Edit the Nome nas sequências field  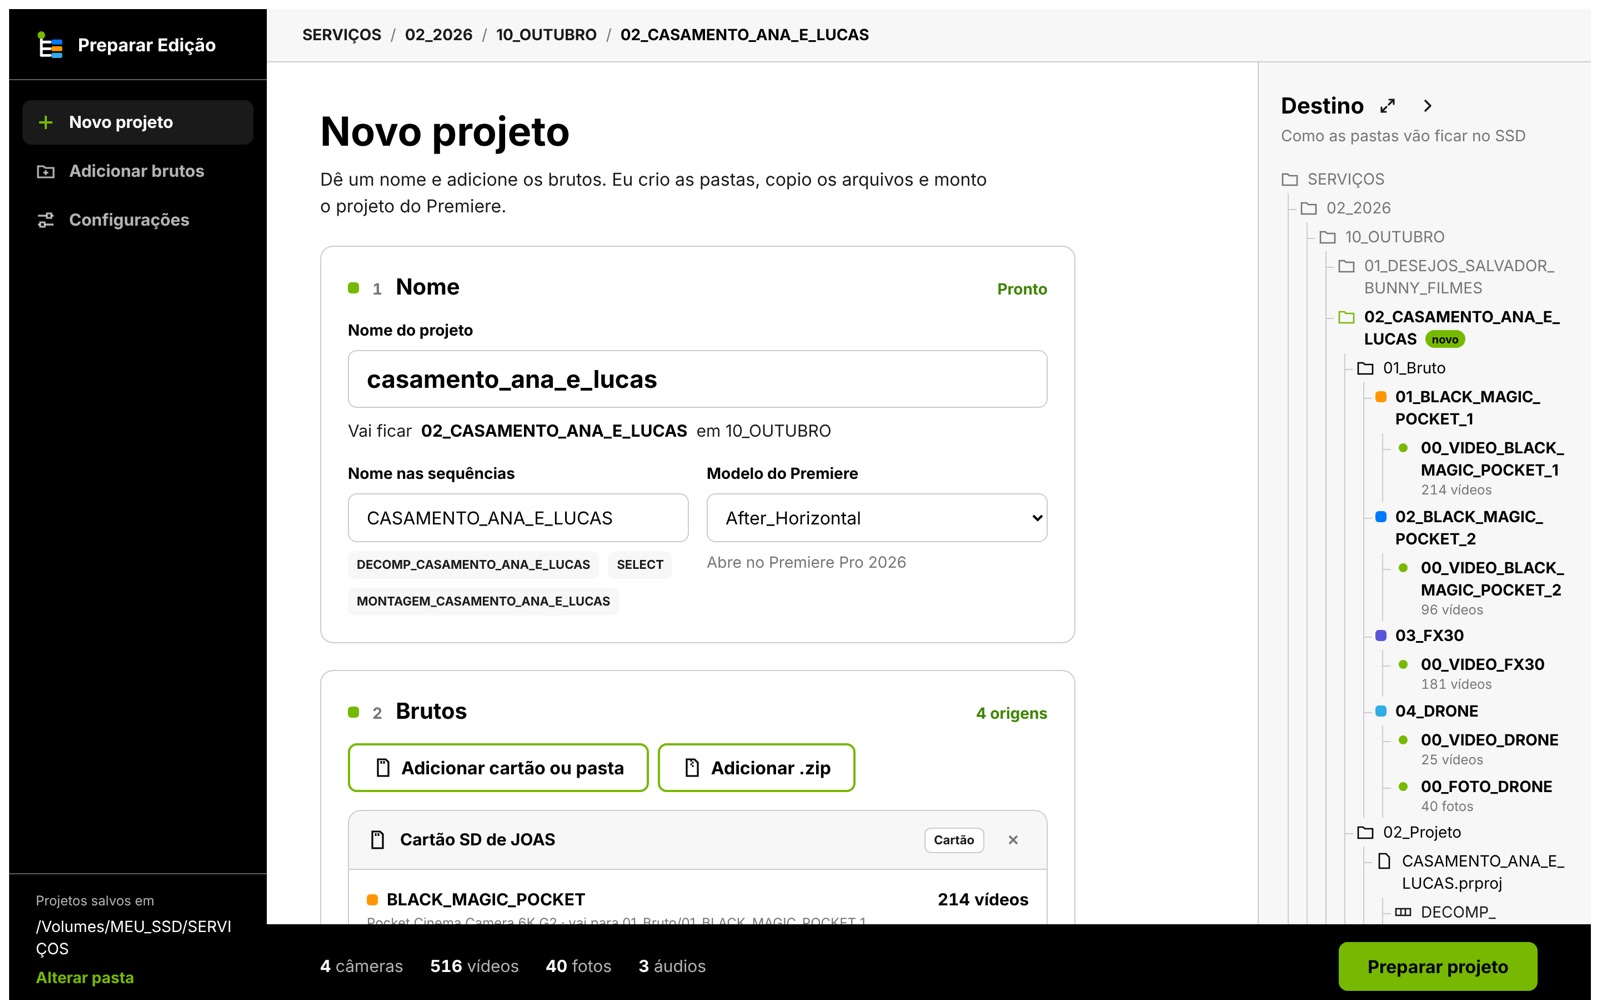click(518, 518)
